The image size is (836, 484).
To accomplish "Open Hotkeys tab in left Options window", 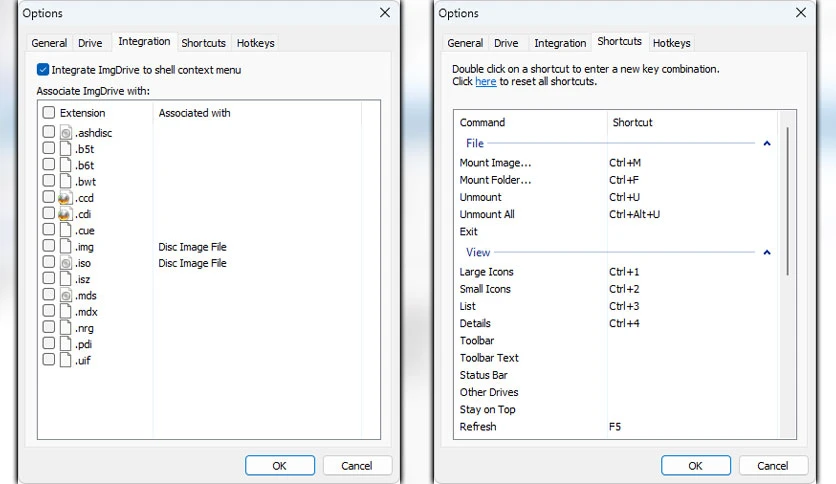I will point(255,43).
